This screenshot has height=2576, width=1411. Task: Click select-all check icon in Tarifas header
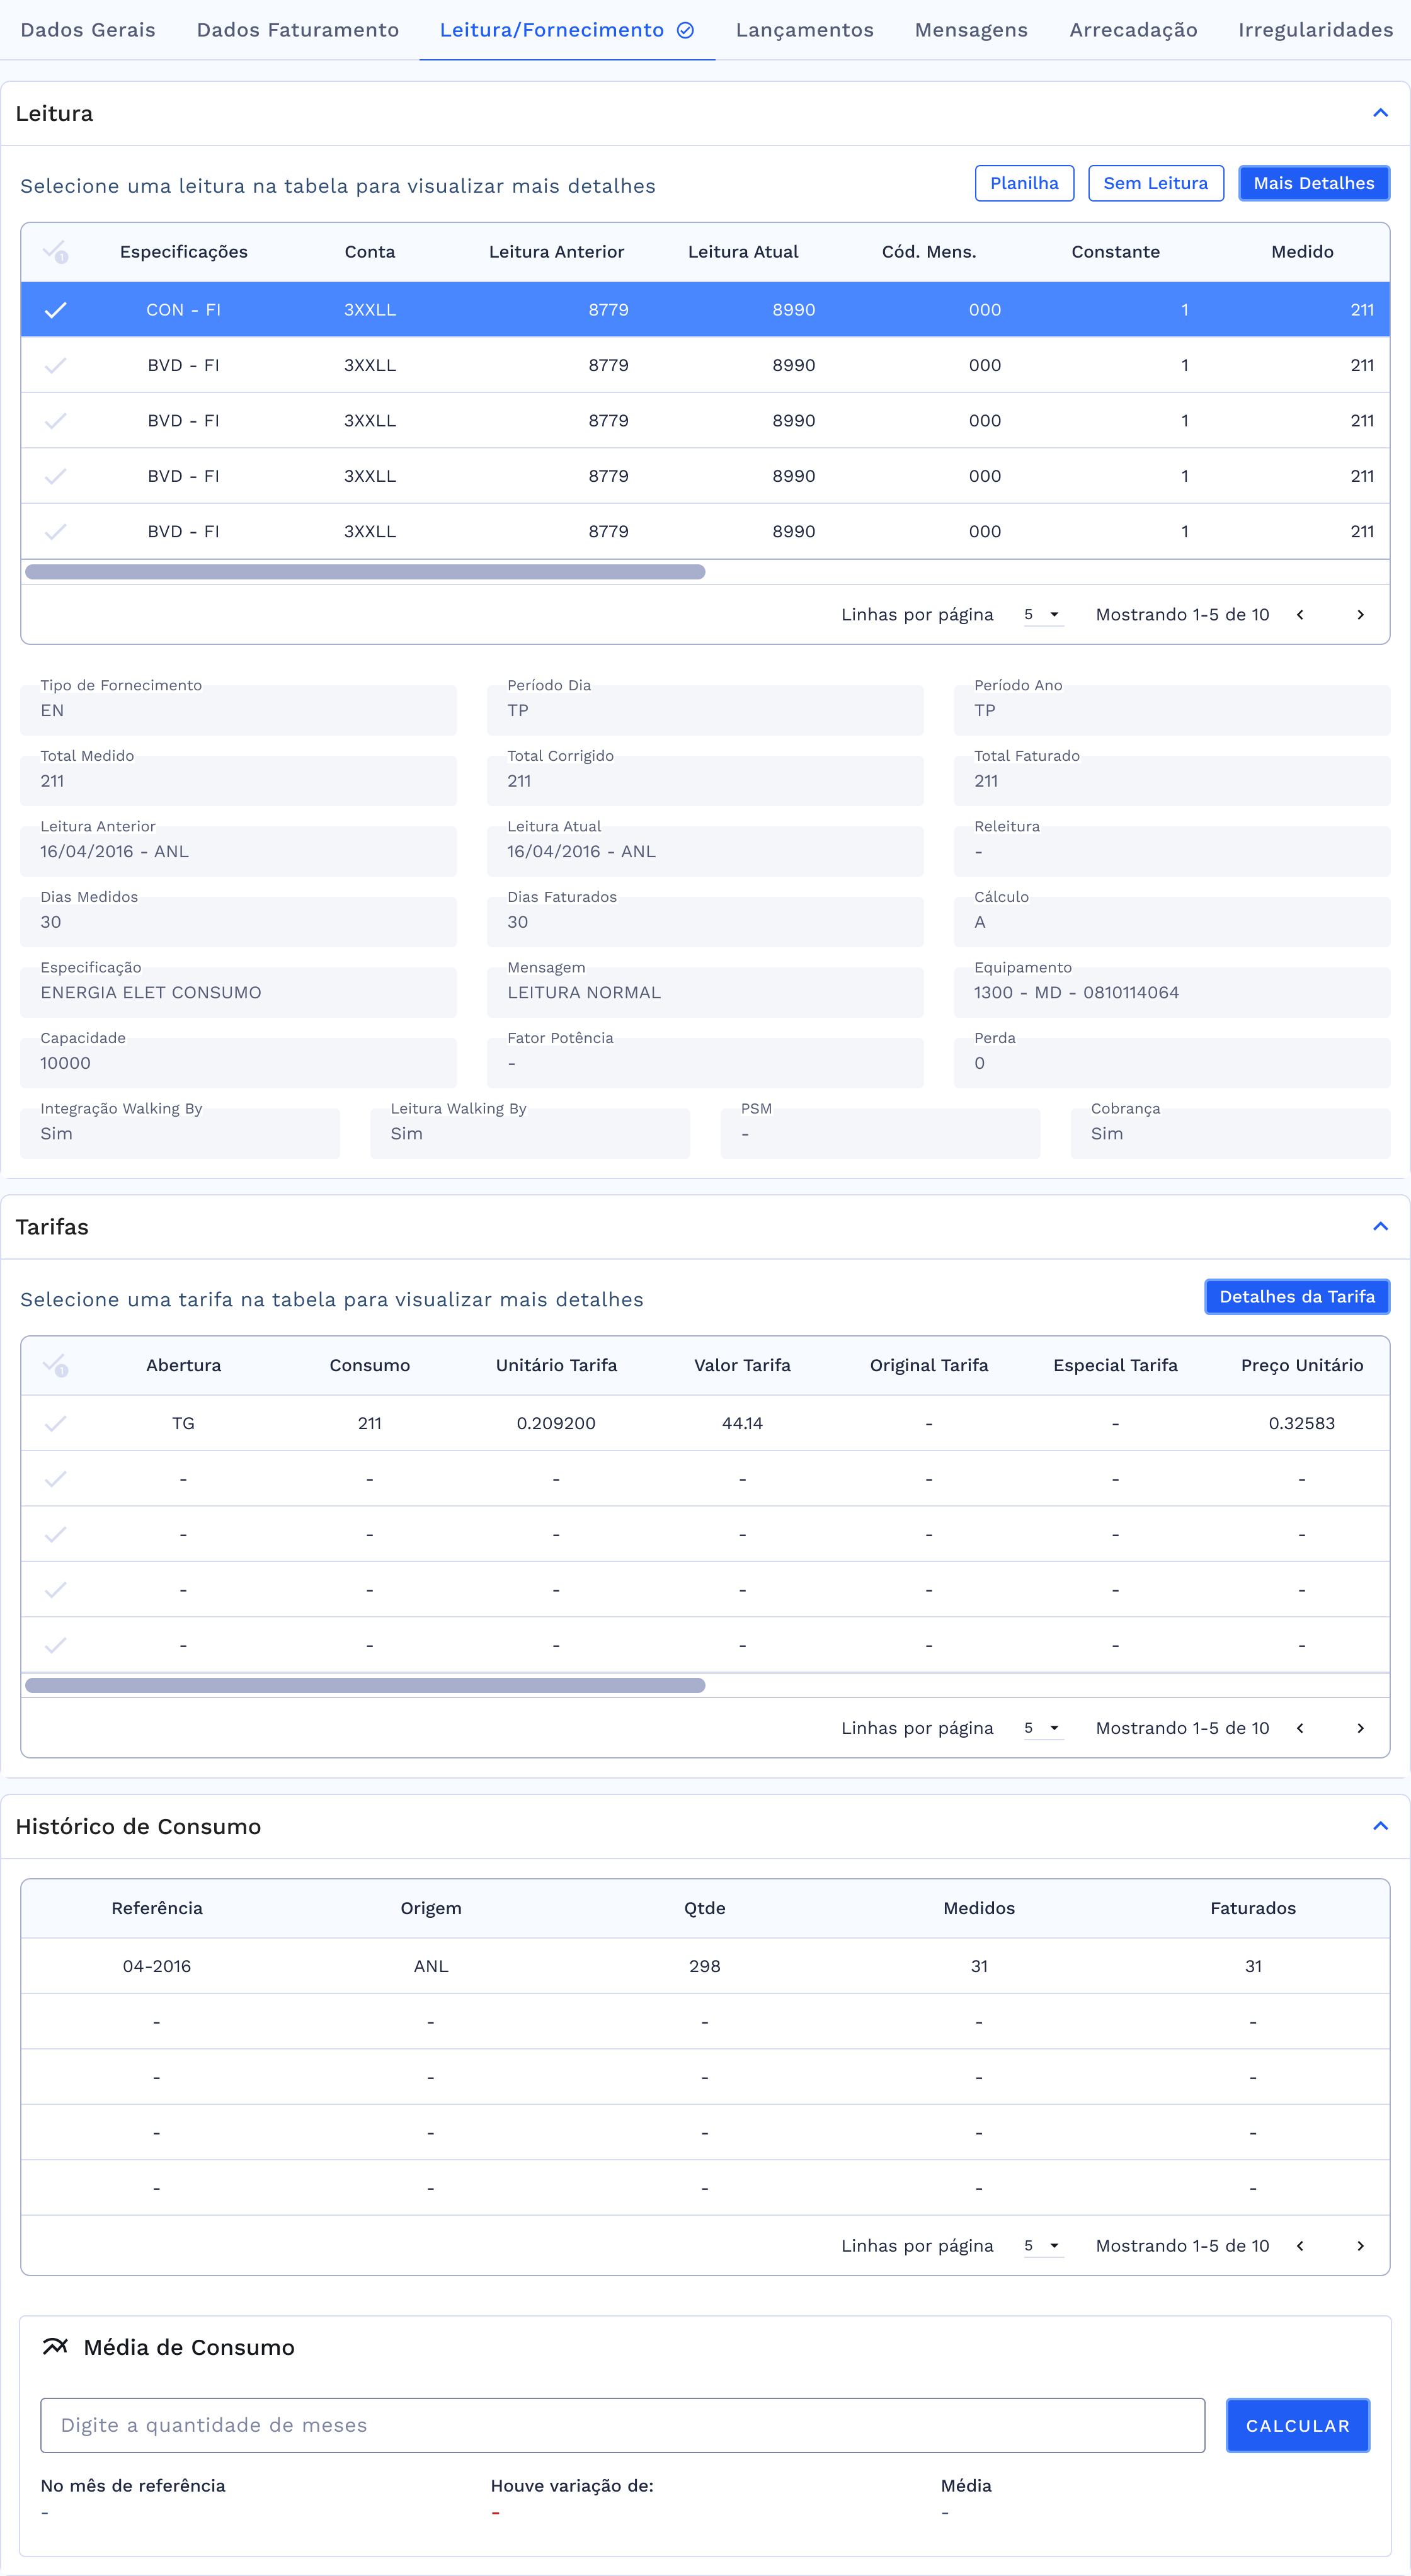tap(55, 1365)
